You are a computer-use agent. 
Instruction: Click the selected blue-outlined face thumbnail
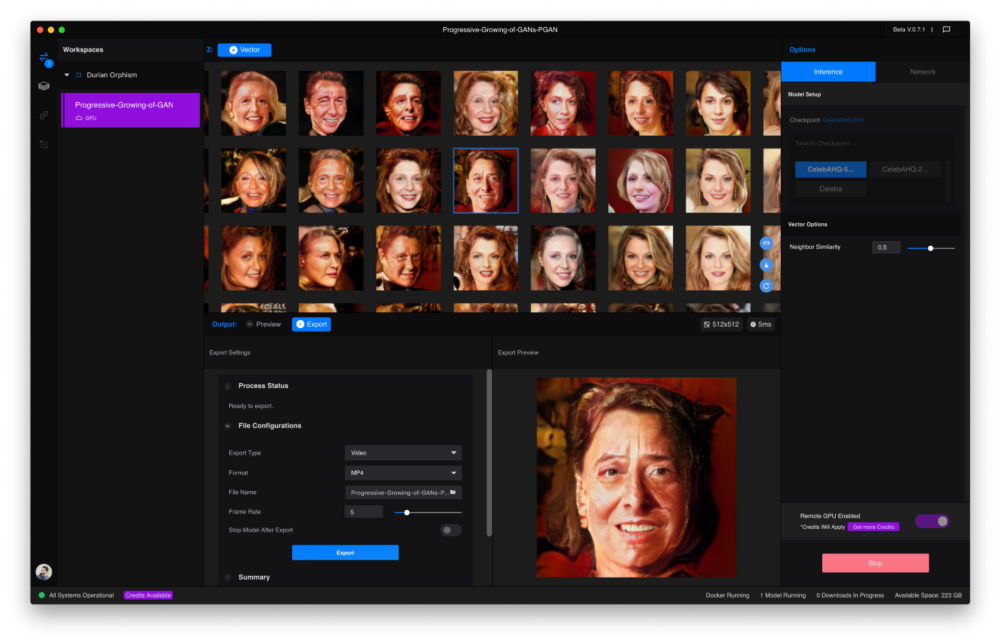click(485, 180)
